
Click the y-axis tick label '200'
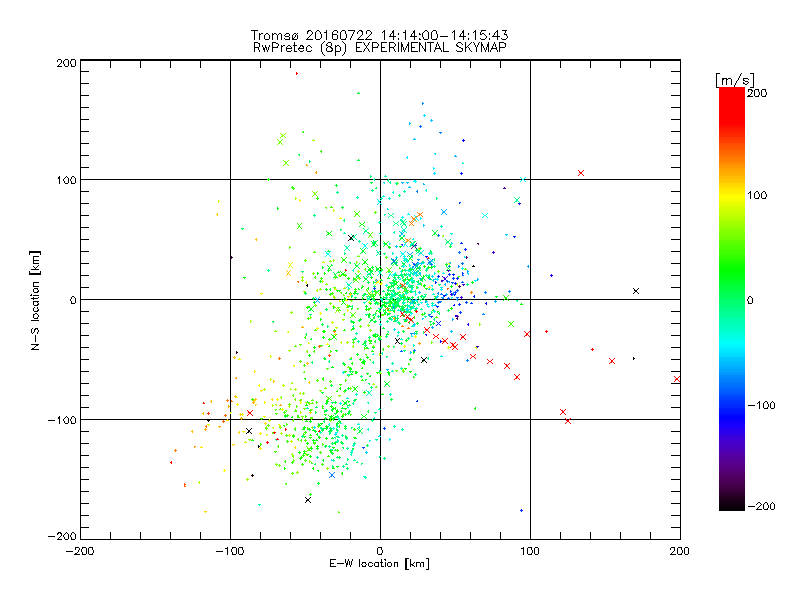point(66,63)
